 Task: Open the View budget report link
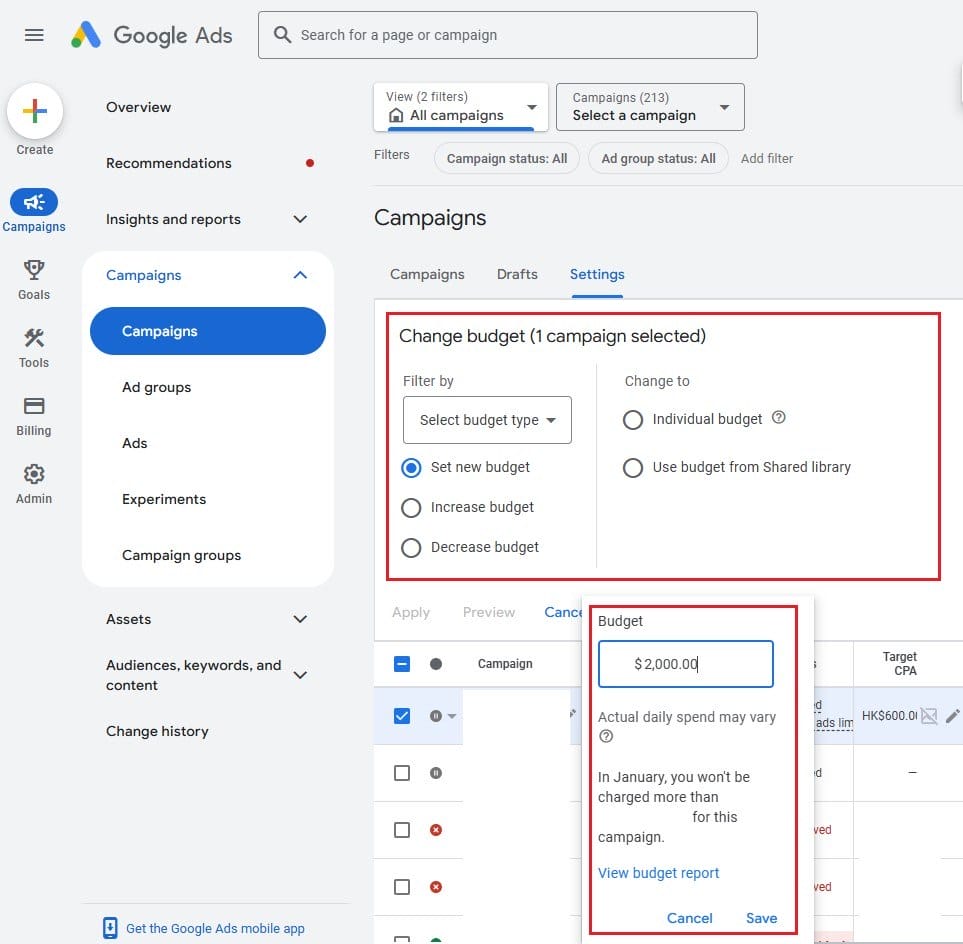tap(659, 873)
